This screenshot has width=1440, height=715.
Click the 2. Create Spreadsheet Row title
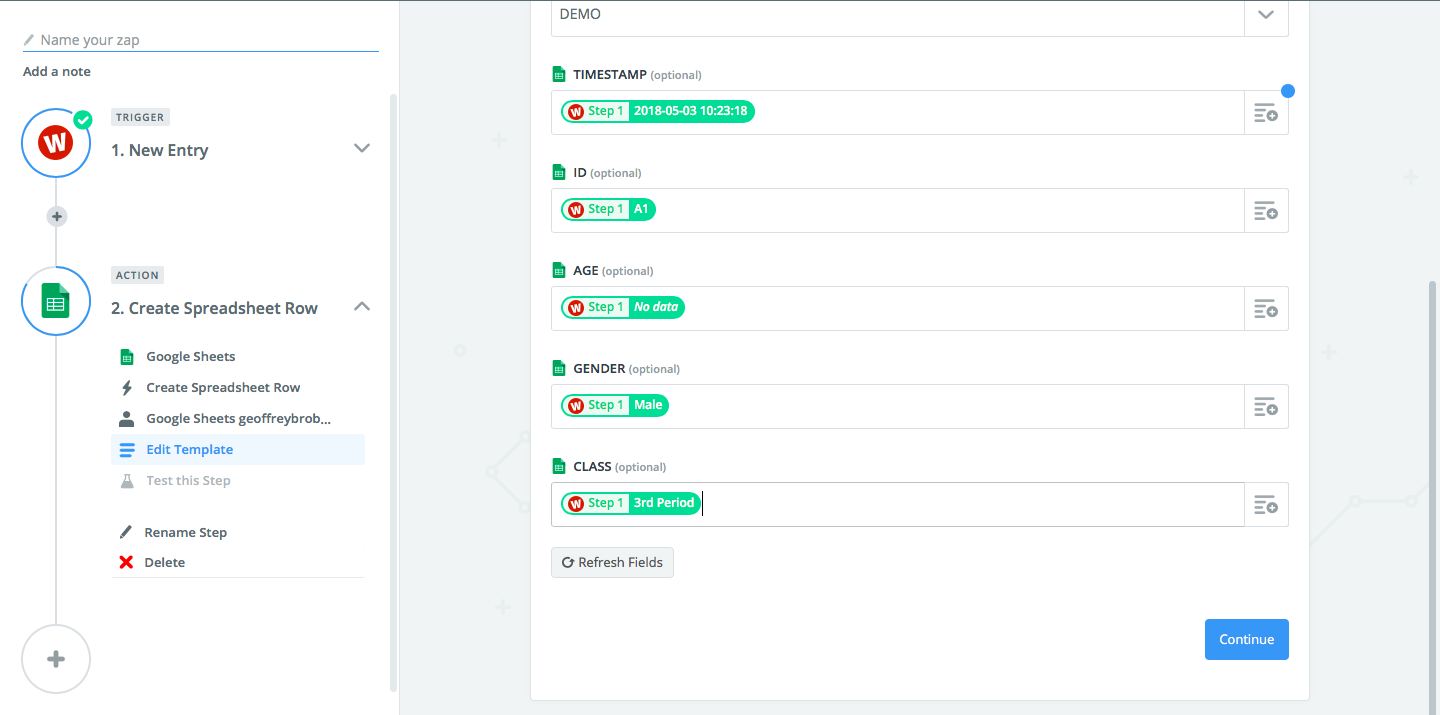click(x=214, y=308)
